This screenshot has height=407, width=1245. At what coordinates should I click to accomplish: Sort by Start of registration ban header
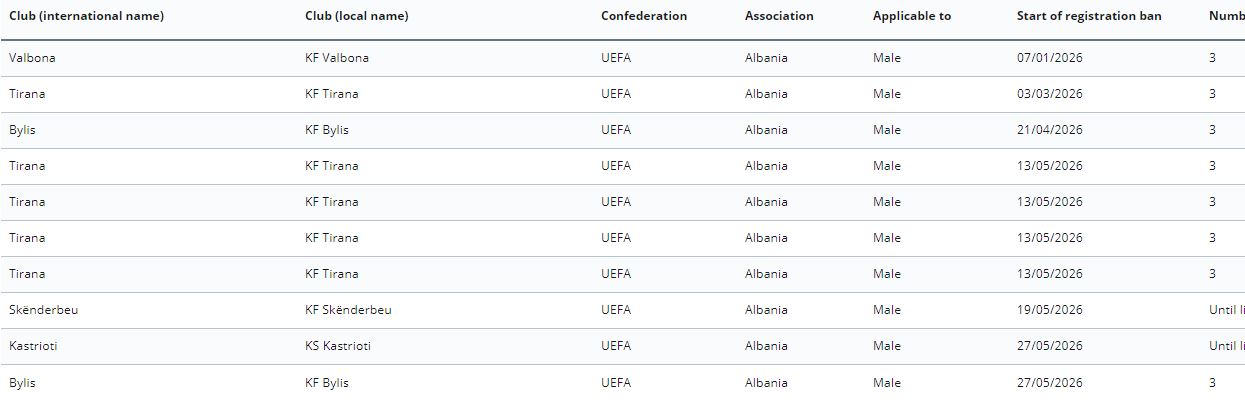pos(1103,16)
